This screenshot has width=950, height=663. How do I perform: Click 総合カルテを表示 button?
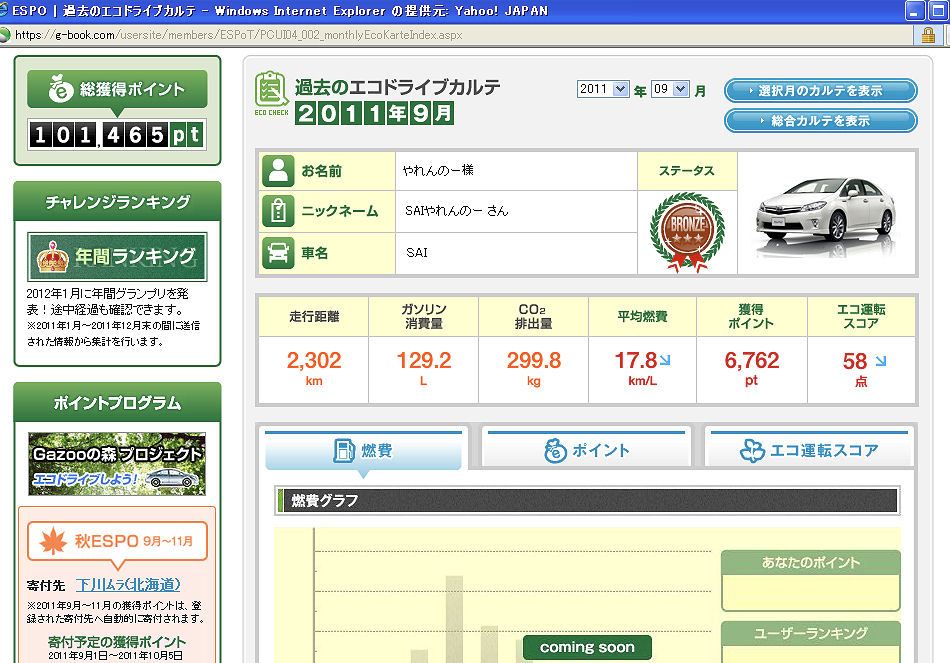click(820, 121)
